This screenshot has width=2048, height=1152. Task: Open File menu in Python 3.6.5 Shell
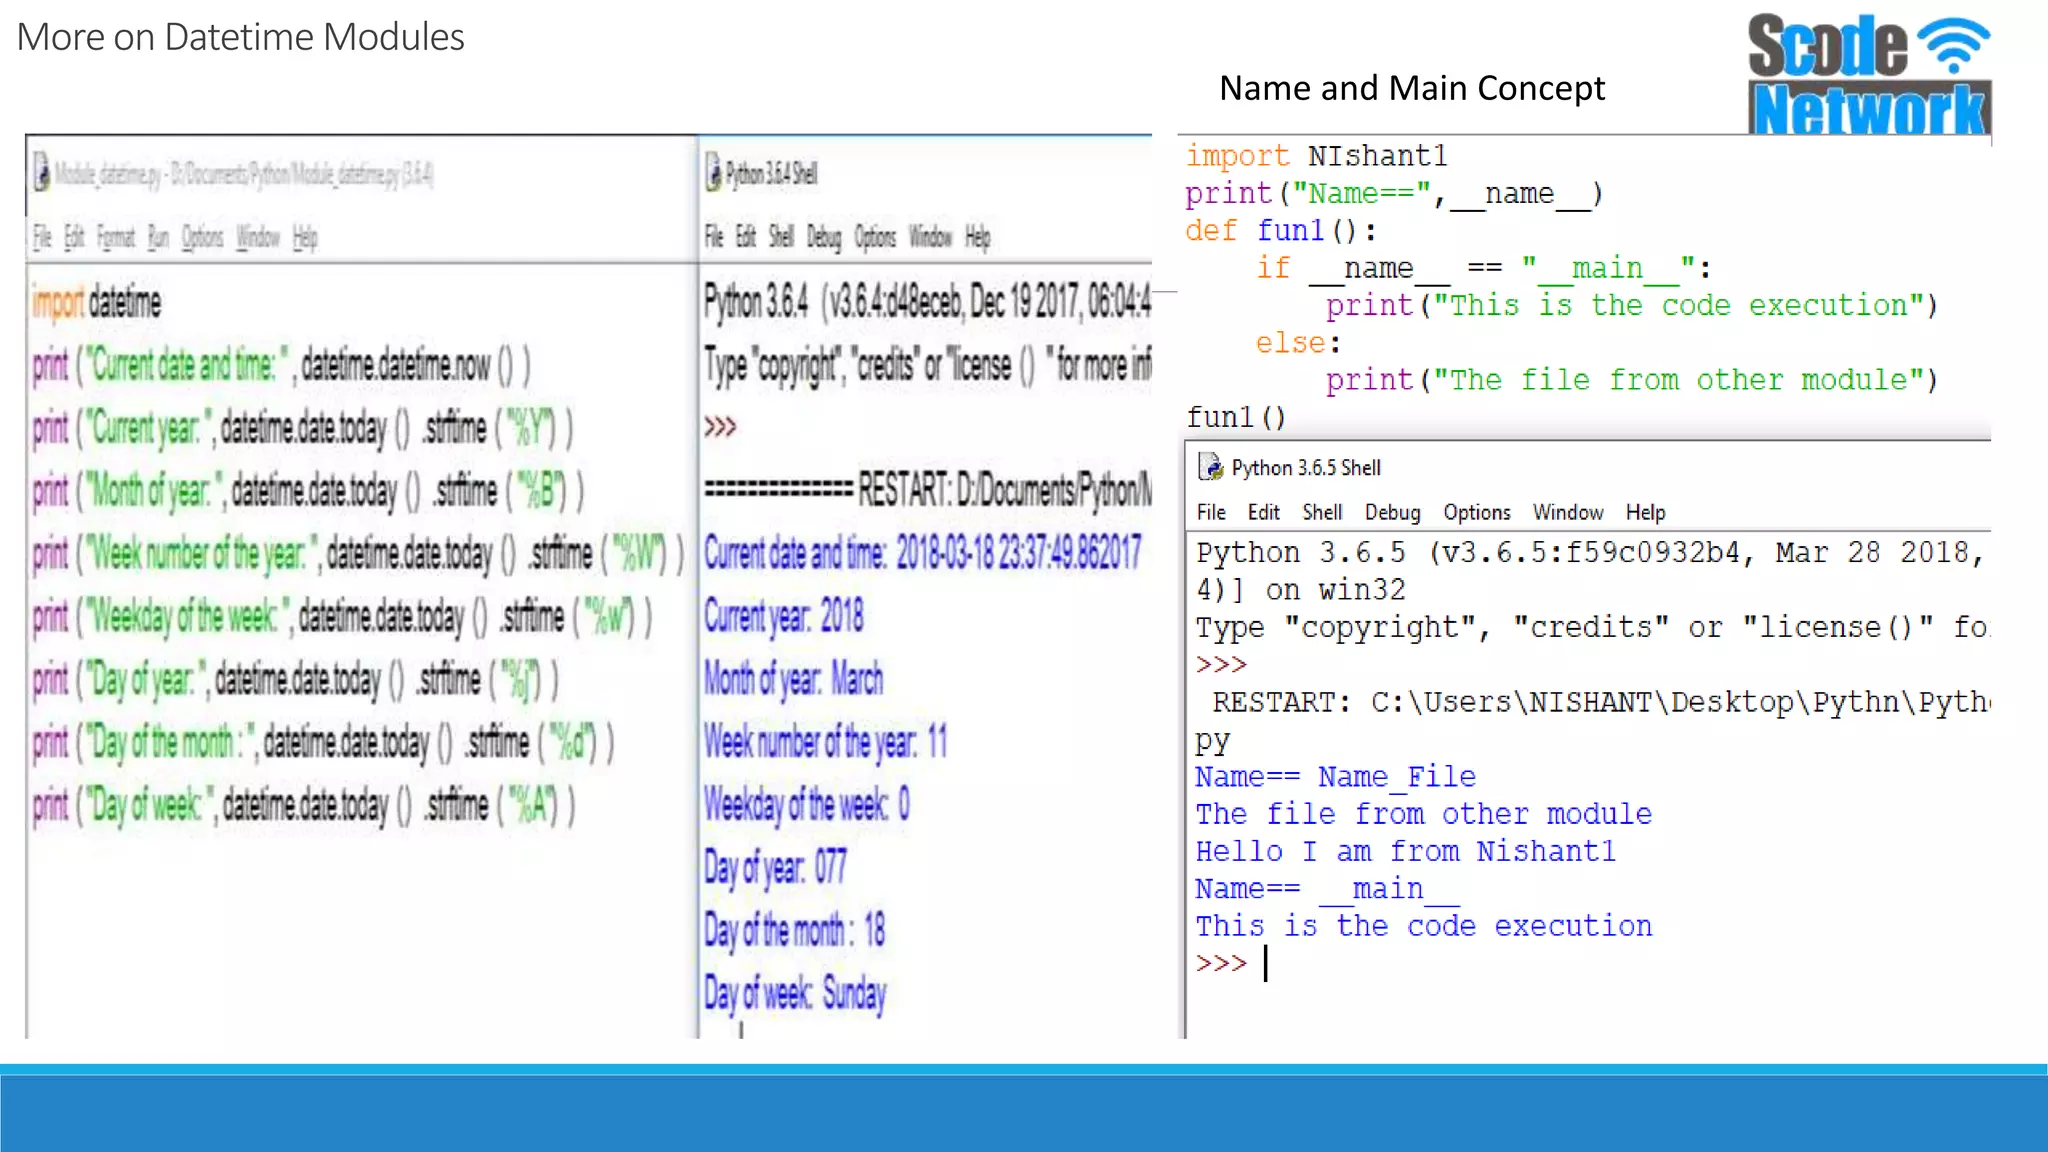coord(1211,512)
